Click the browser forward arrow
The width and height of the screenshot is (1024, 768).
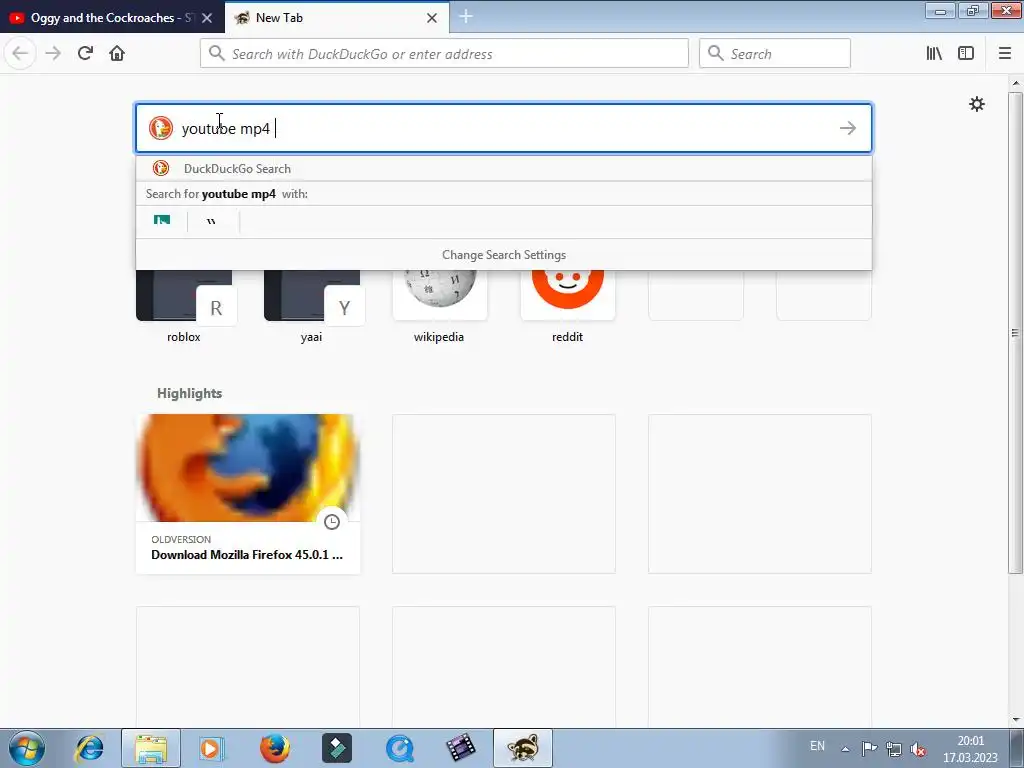point(53,53)
